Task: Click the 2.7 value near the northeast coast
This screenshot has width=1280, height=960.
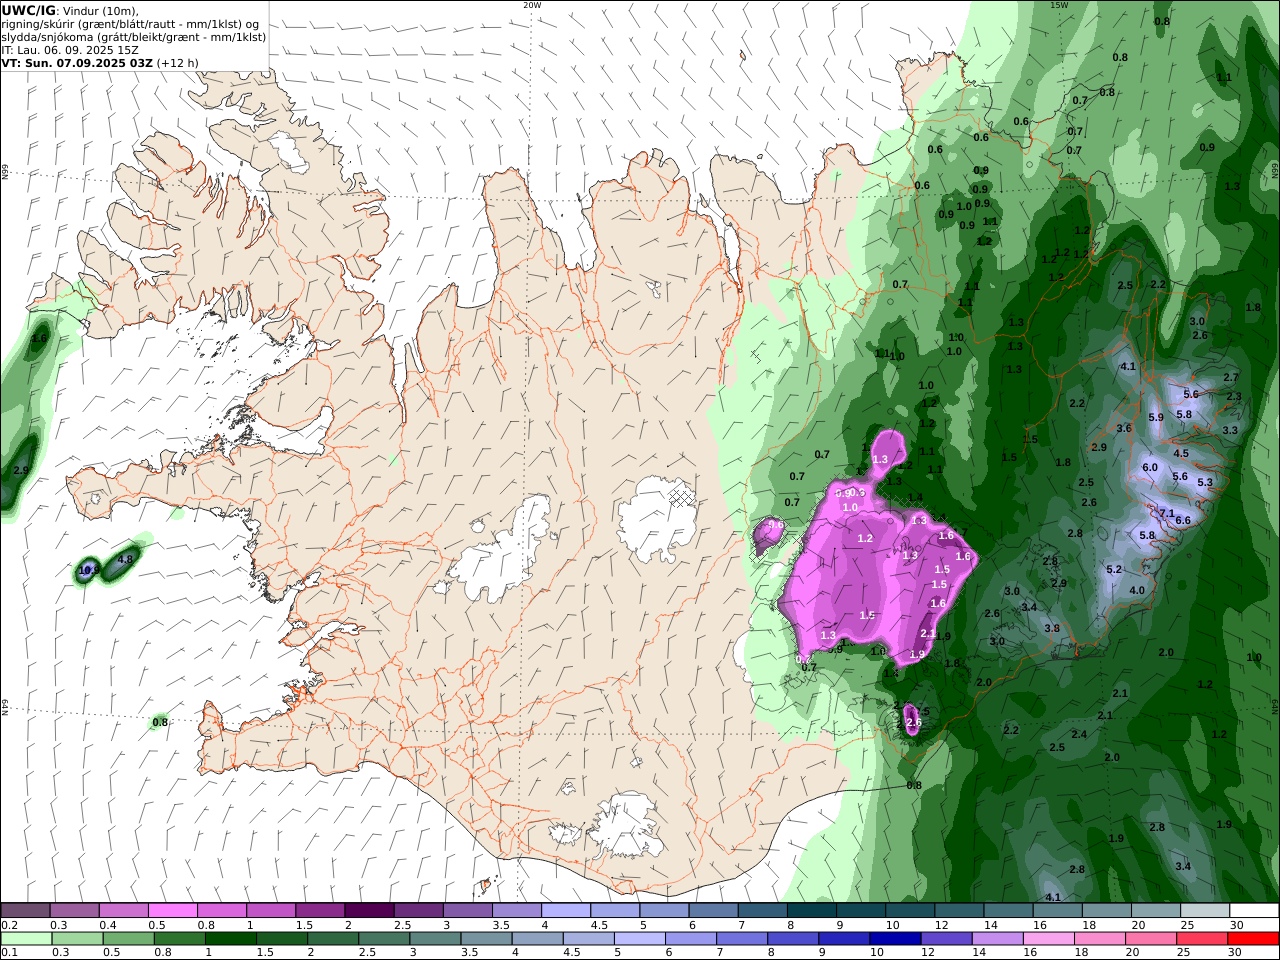Action: [x=1231, y=377]
